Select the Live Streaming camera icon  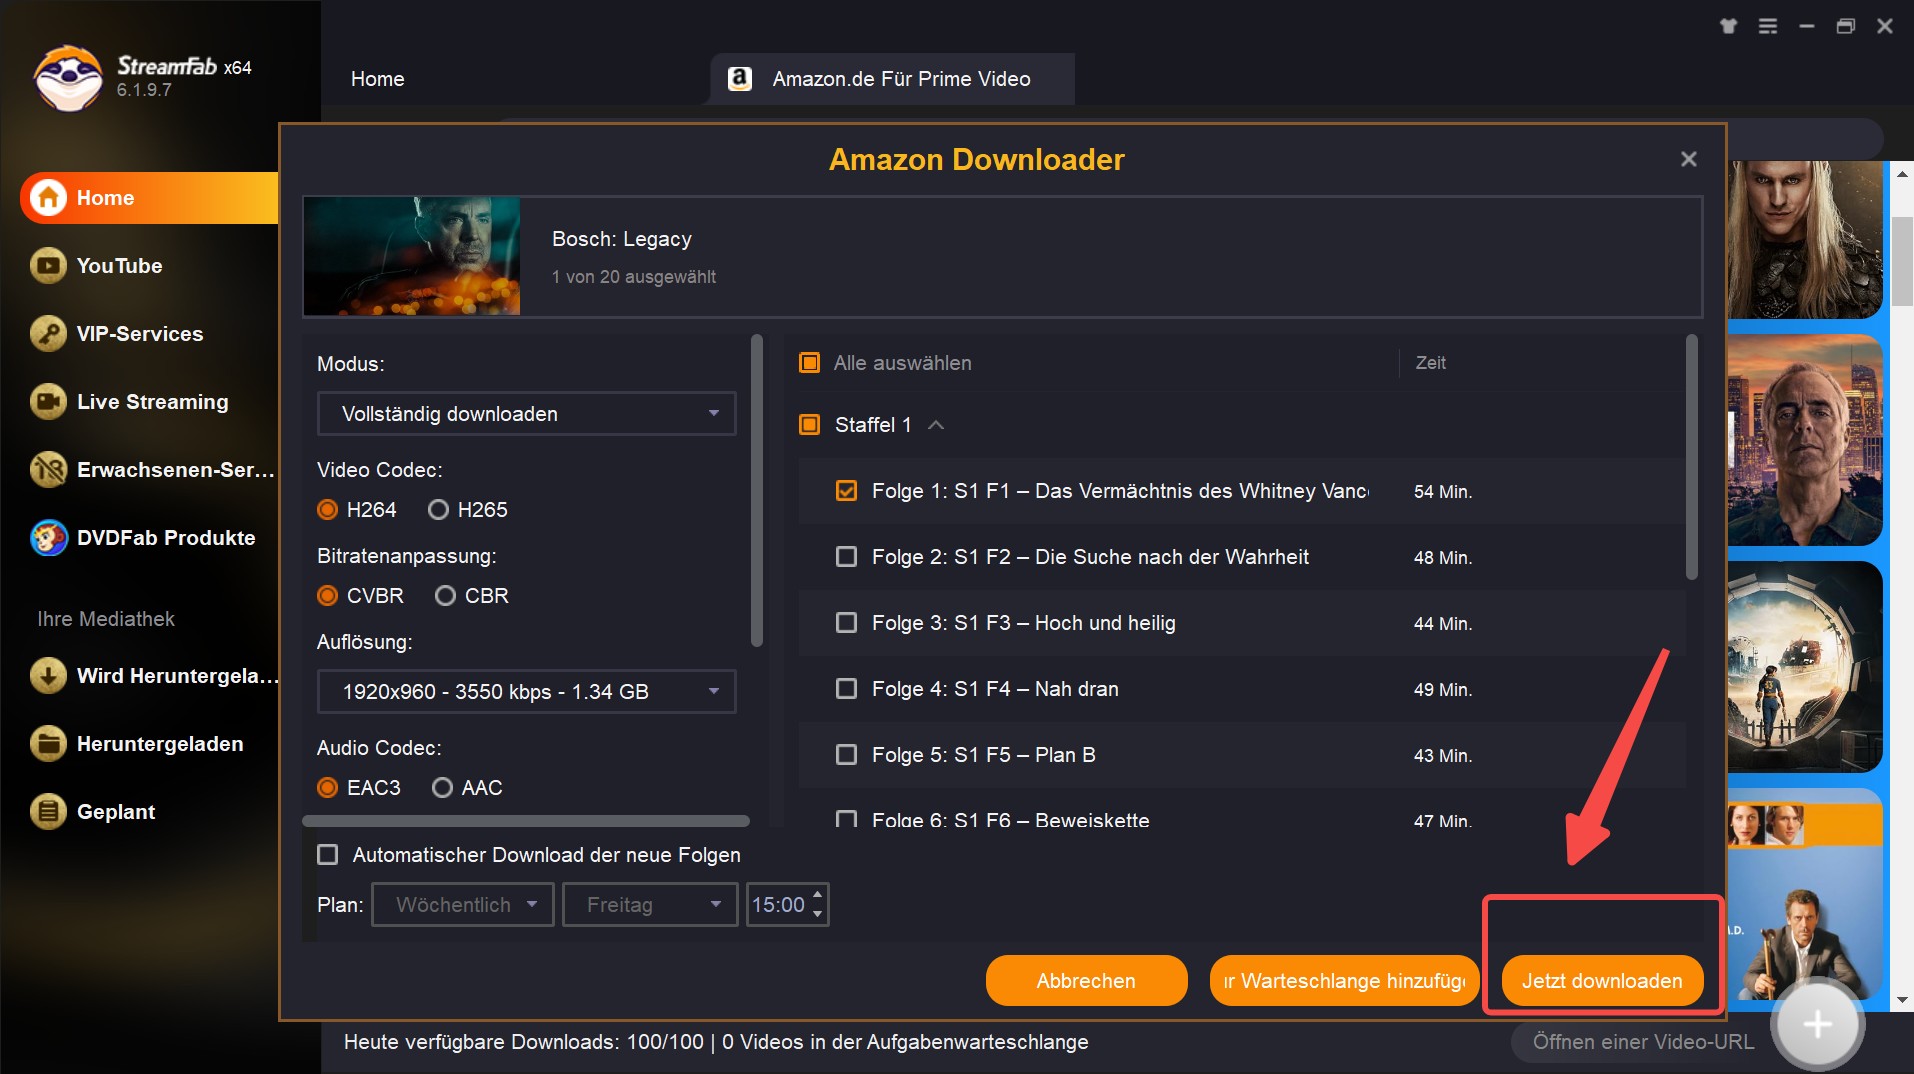tap(48, 402)
